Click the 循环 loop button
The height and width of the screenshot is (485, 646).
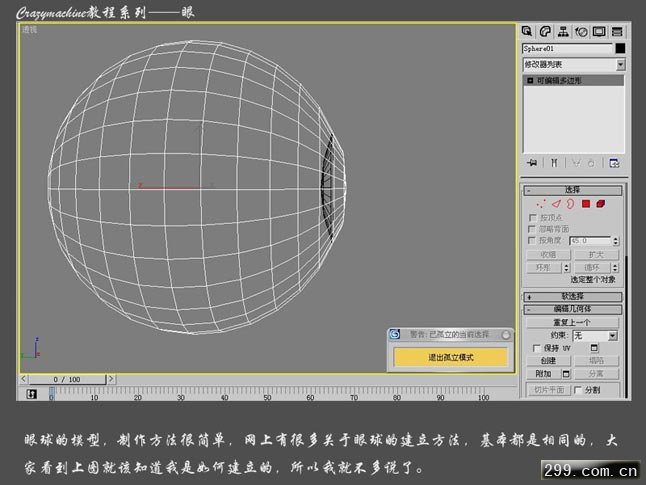click(x=592, y=268)
